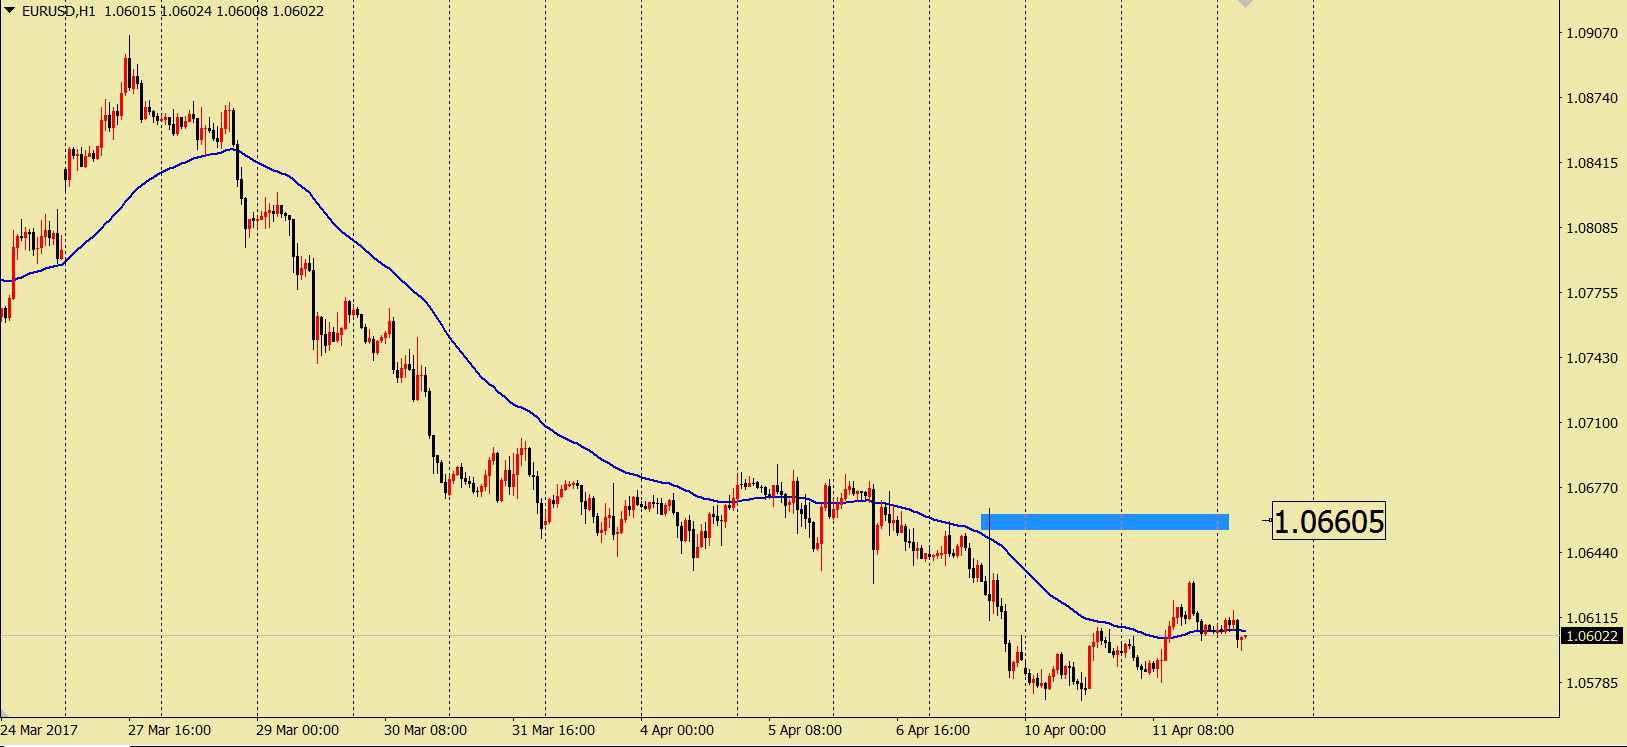
Task: Click time axis label 10 Apr 00:00
Action: click(1065, 730)
